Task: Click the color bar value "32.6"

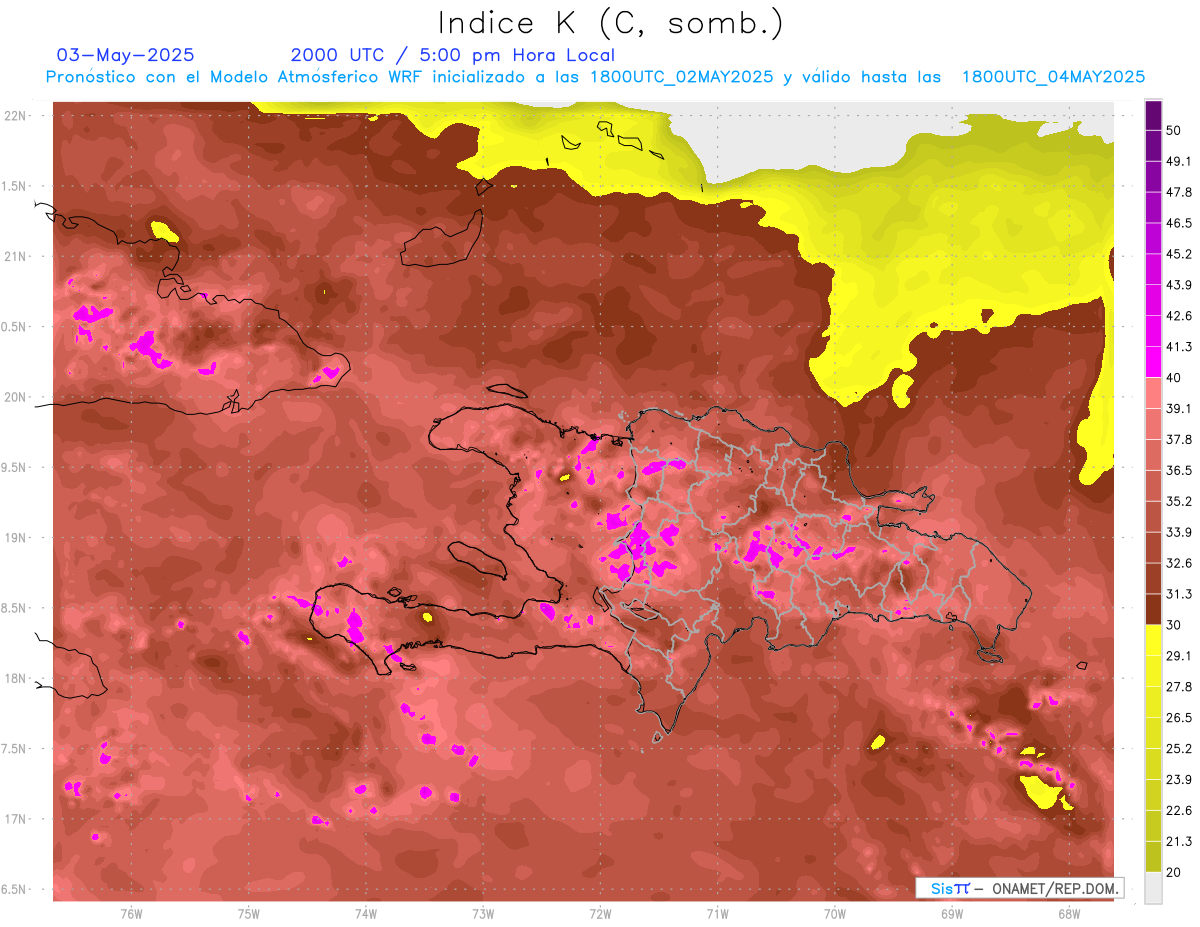Action: [x=1181, y=563]
